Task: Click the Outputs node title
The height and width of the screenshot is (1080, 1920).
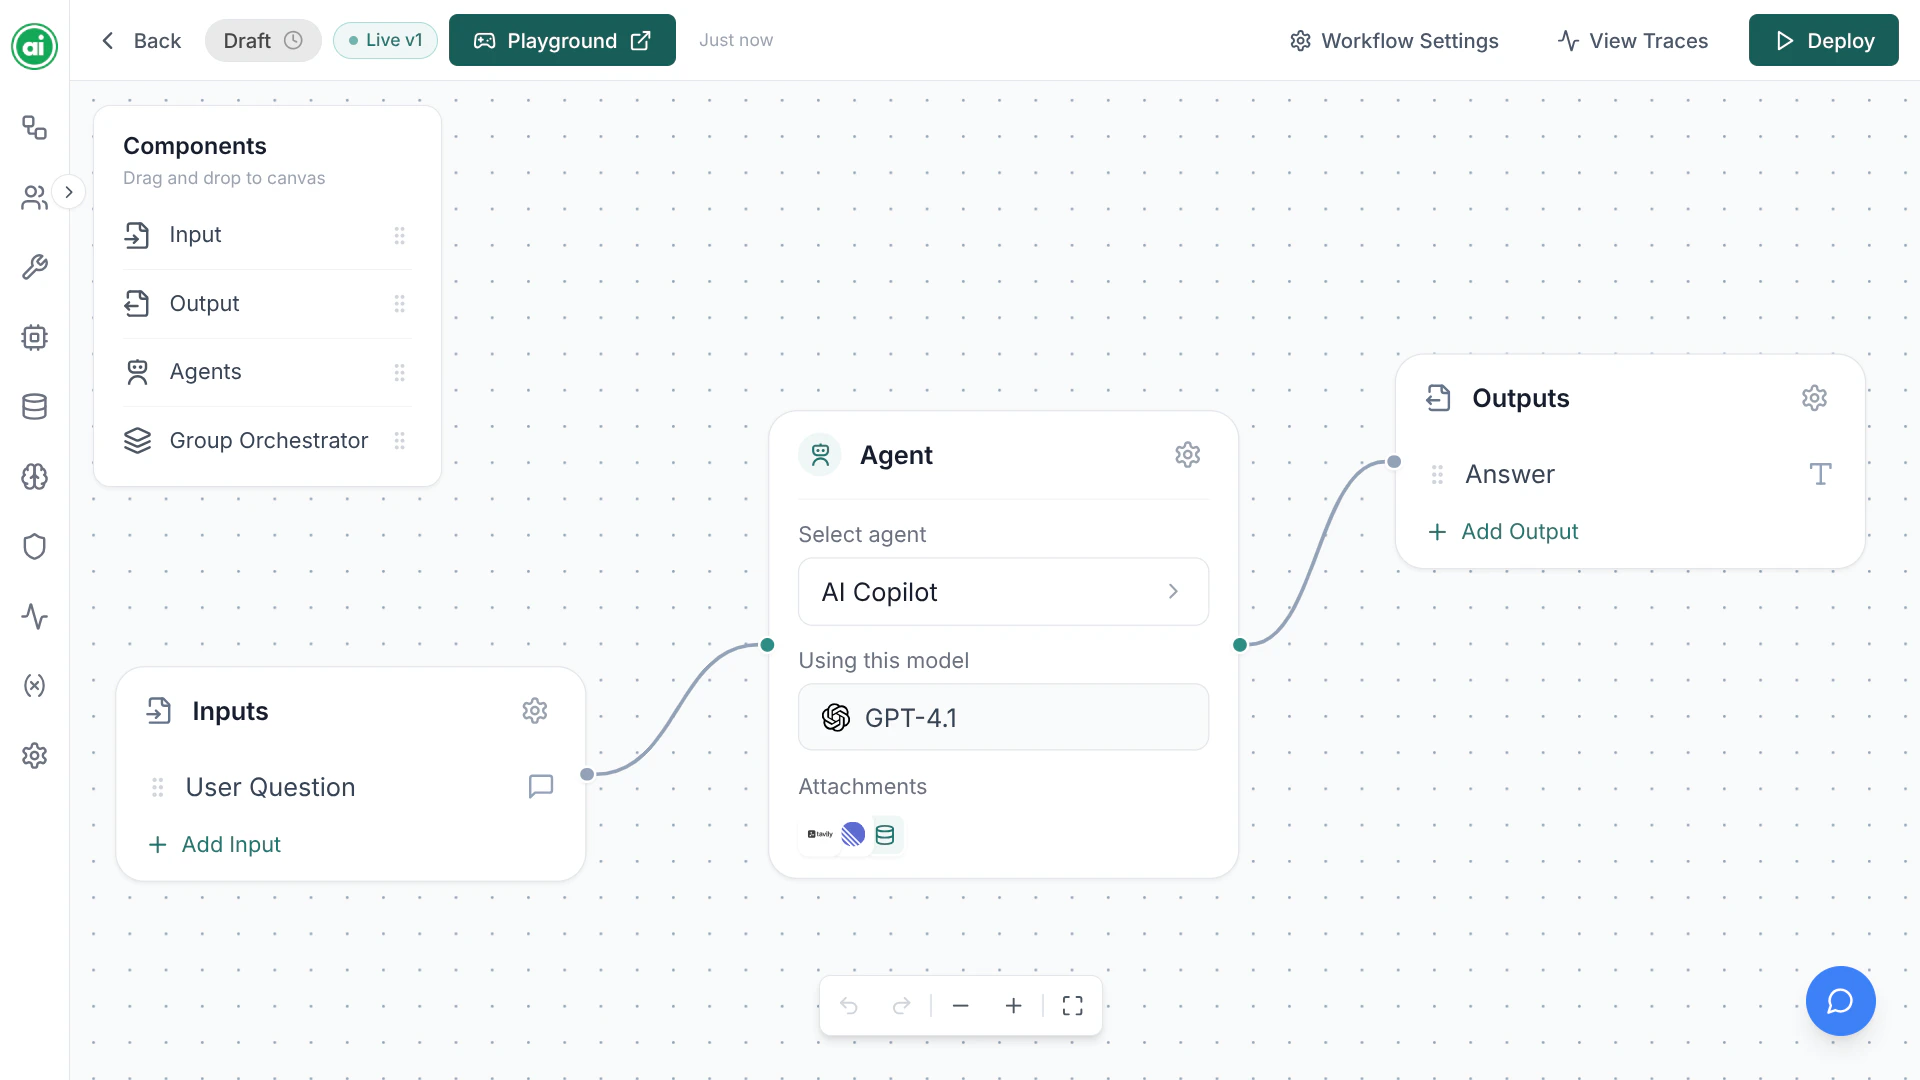Action: tap(1520, 398)
